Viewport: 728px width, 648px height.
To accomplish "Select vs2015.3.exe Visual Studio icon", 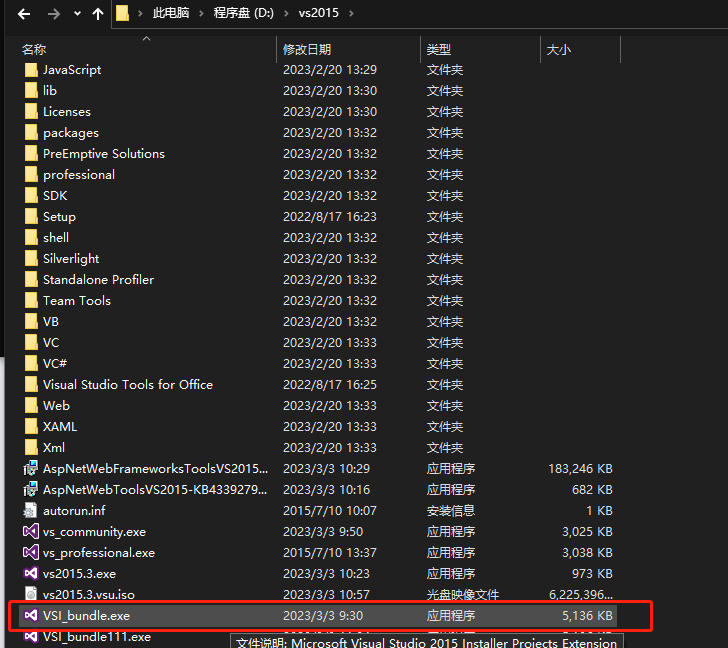I will 31,574.
